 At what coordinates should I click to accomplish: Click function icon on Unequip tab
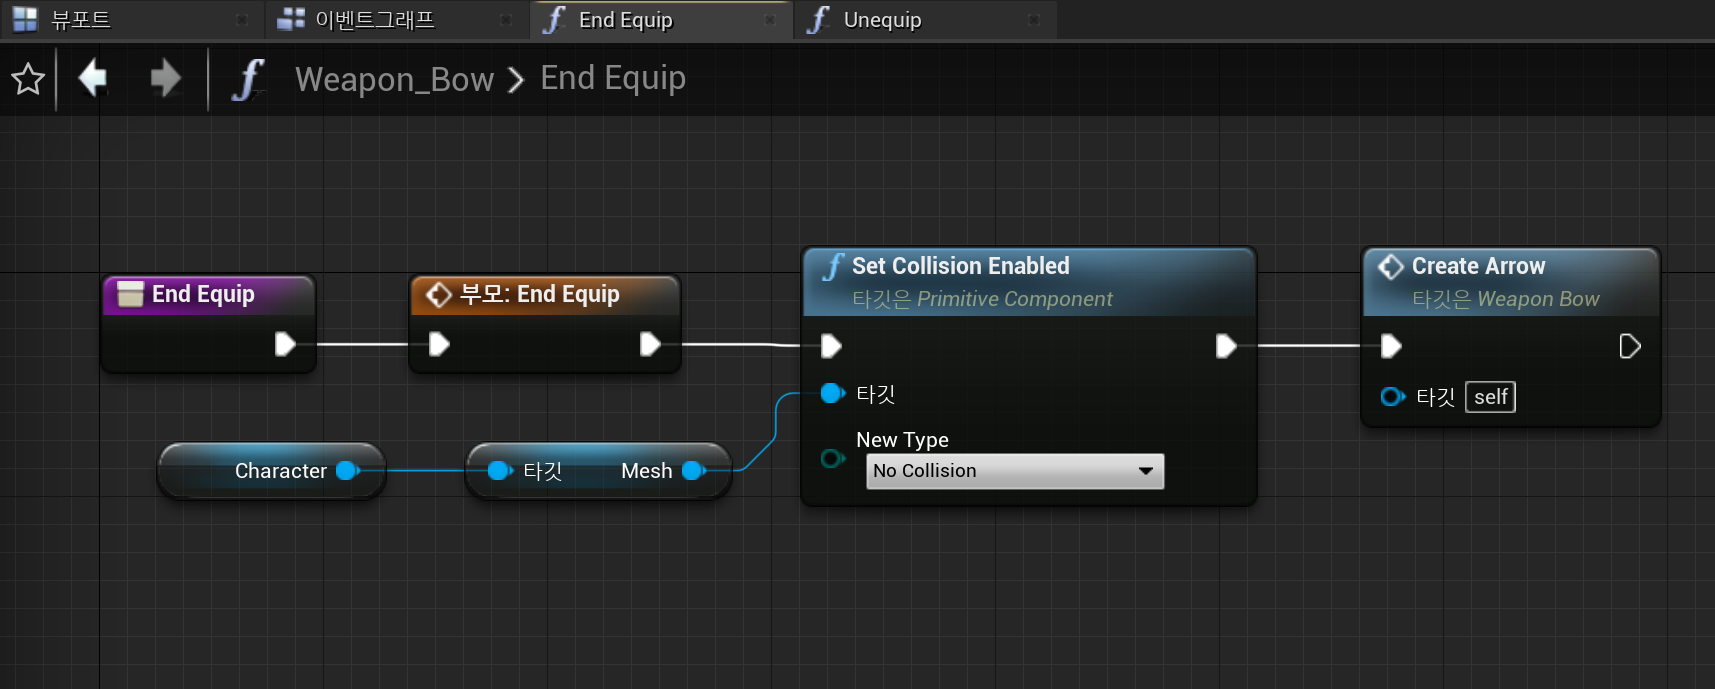point(818,19)
